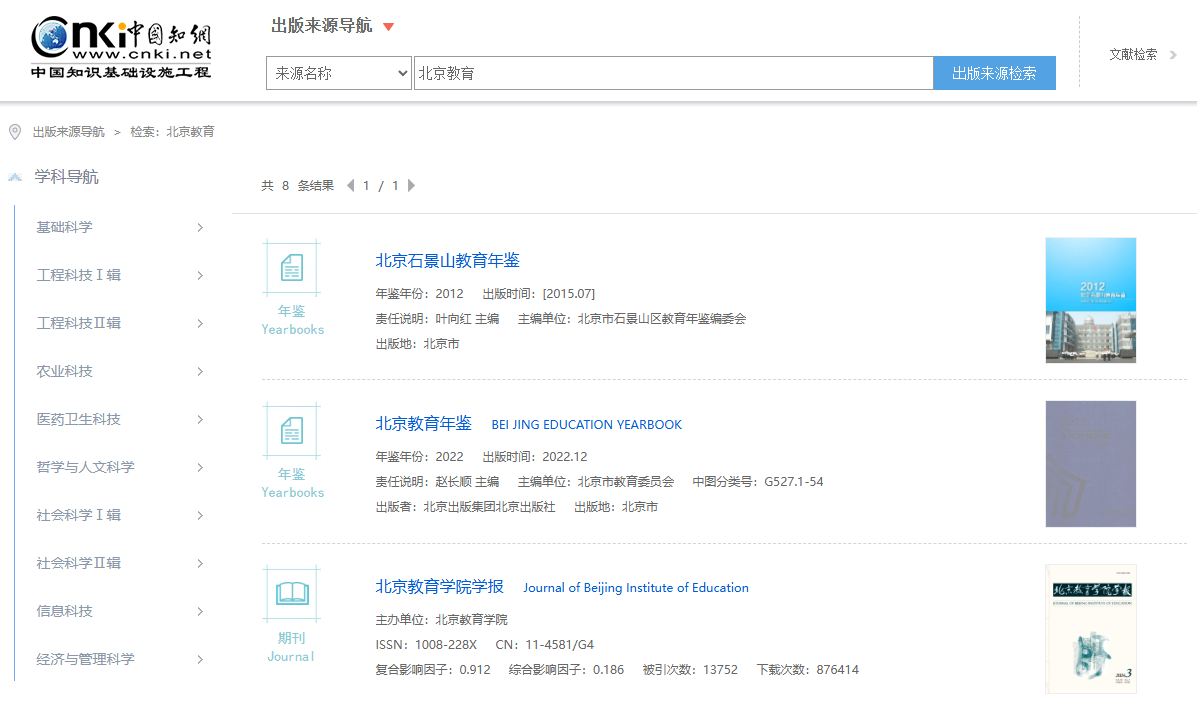Screen dimensions: 1197x702
Task: Open 北京教育学院学报 title link
Action: (x=440, y=588)
